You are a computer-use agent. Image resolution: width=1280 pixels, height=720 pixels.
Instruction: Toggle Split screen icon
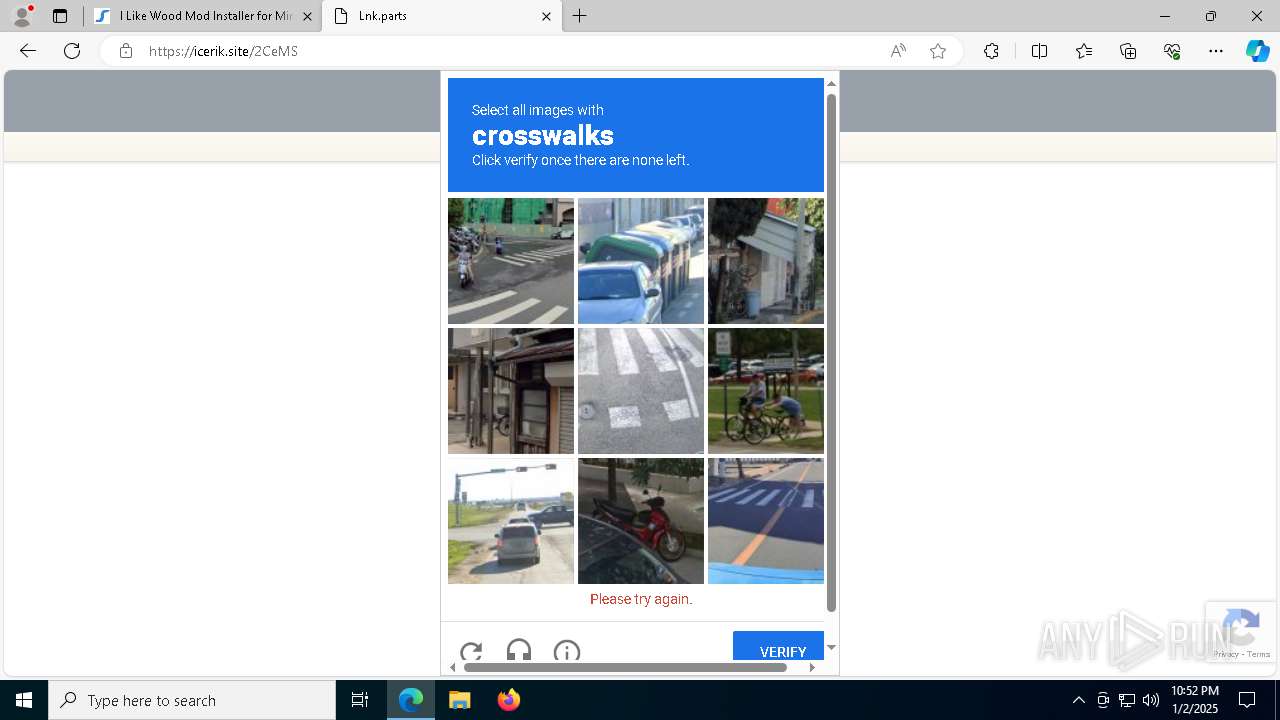coord(1039,51)
